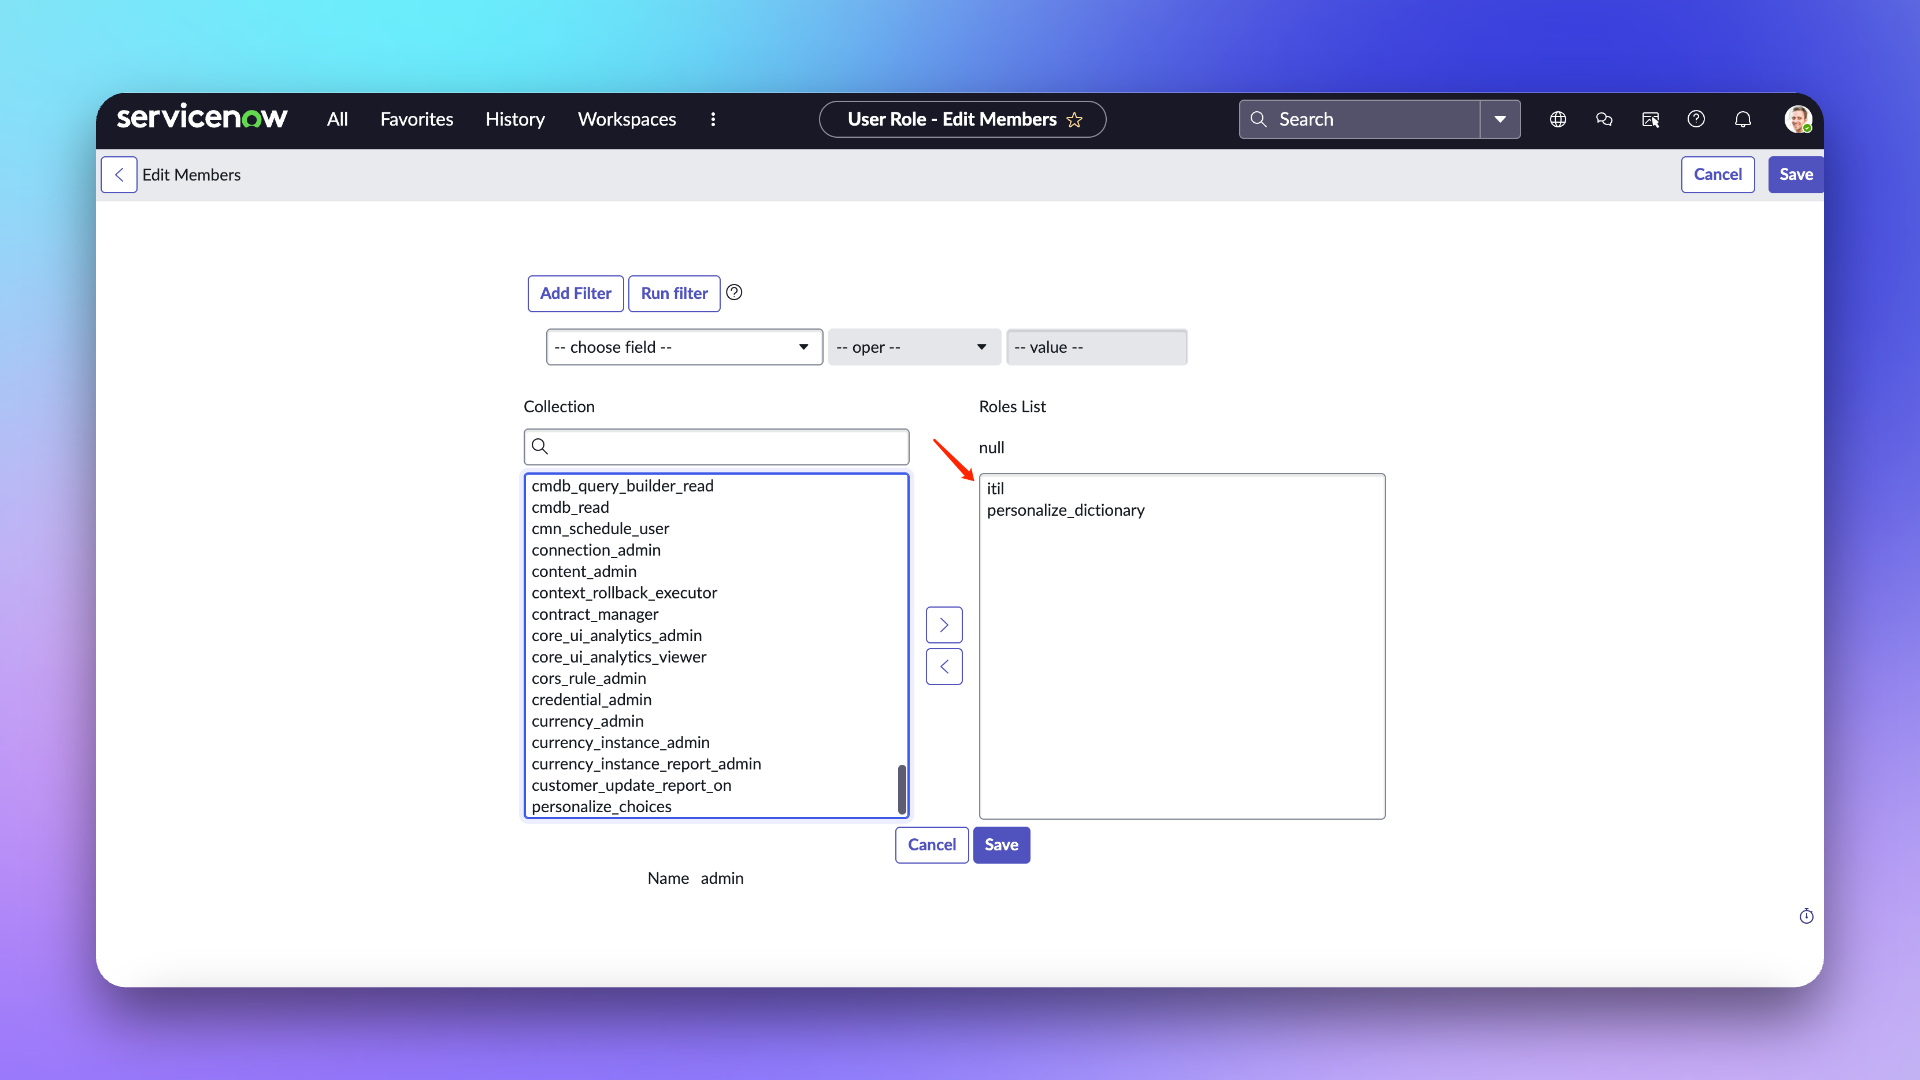This screenshot has height=1080, width=1920.
Task: Open the sidebar discussions chat icon
Action: (x=1604, y=120)
